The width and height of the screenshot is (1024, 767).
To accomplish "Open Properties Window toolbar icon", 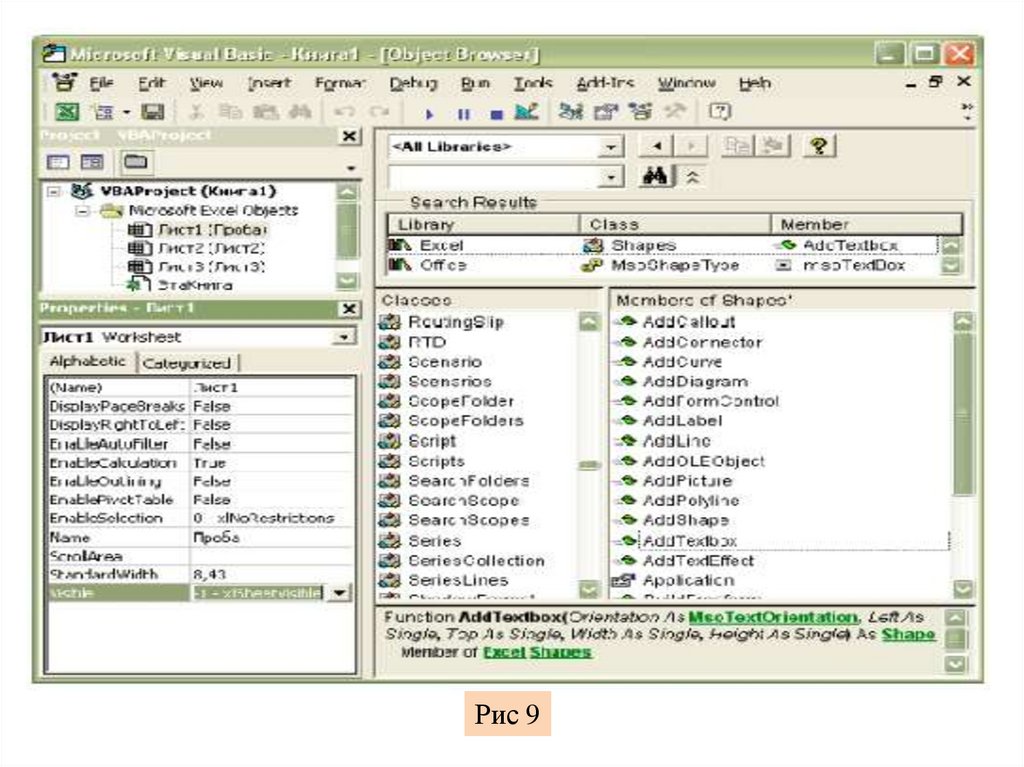I will pyautogui.click(x=605, y=112).
